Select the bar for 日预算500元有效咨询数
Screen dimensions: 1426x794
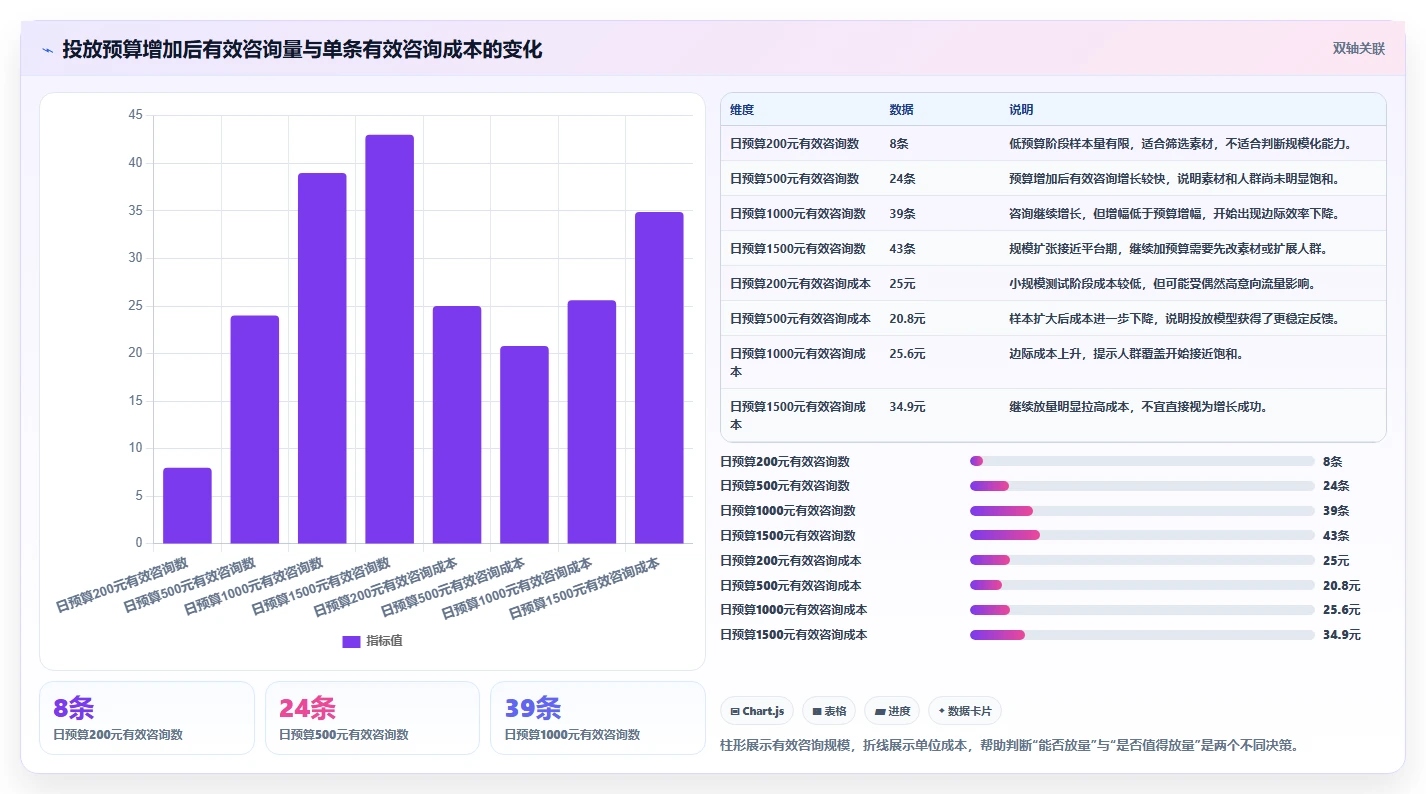(255, 430)
